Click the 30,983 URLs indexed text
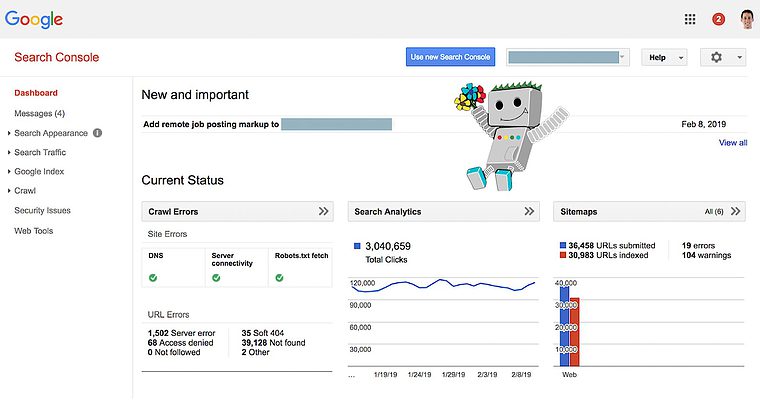This screenshot has height=400, width=760. click(x=608, y=255)
